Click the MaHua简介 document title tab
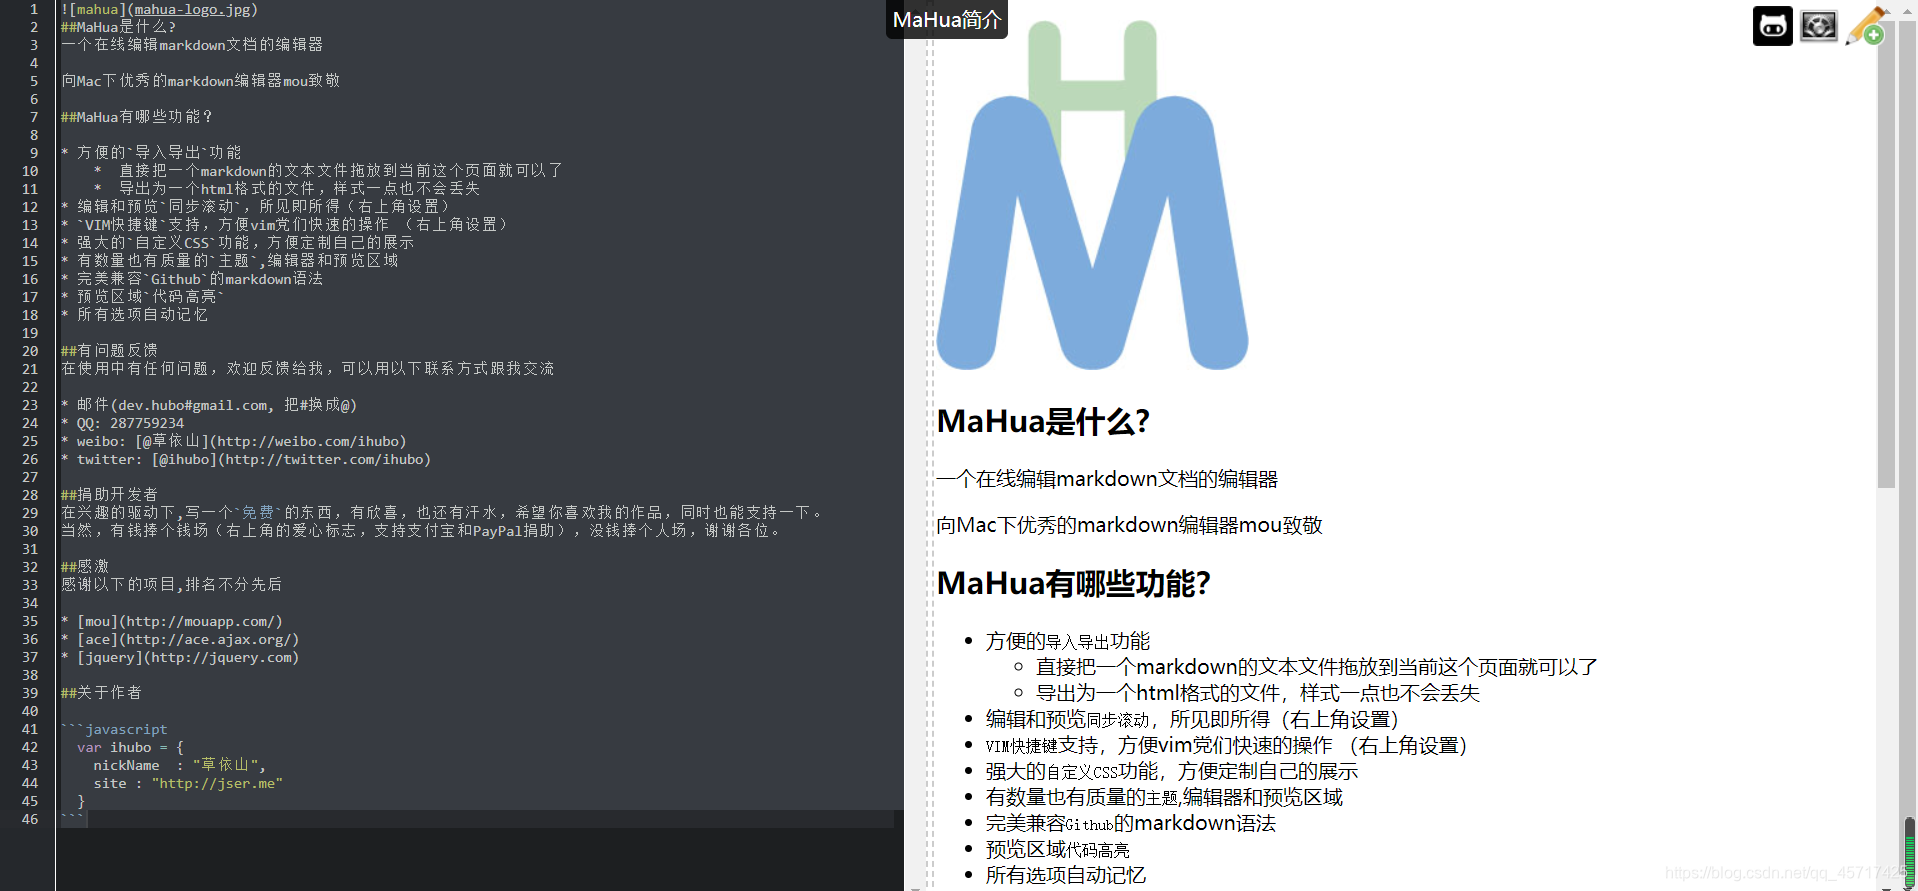The image size is (1918, 891). pyautogui.click(x=946, y=20)
